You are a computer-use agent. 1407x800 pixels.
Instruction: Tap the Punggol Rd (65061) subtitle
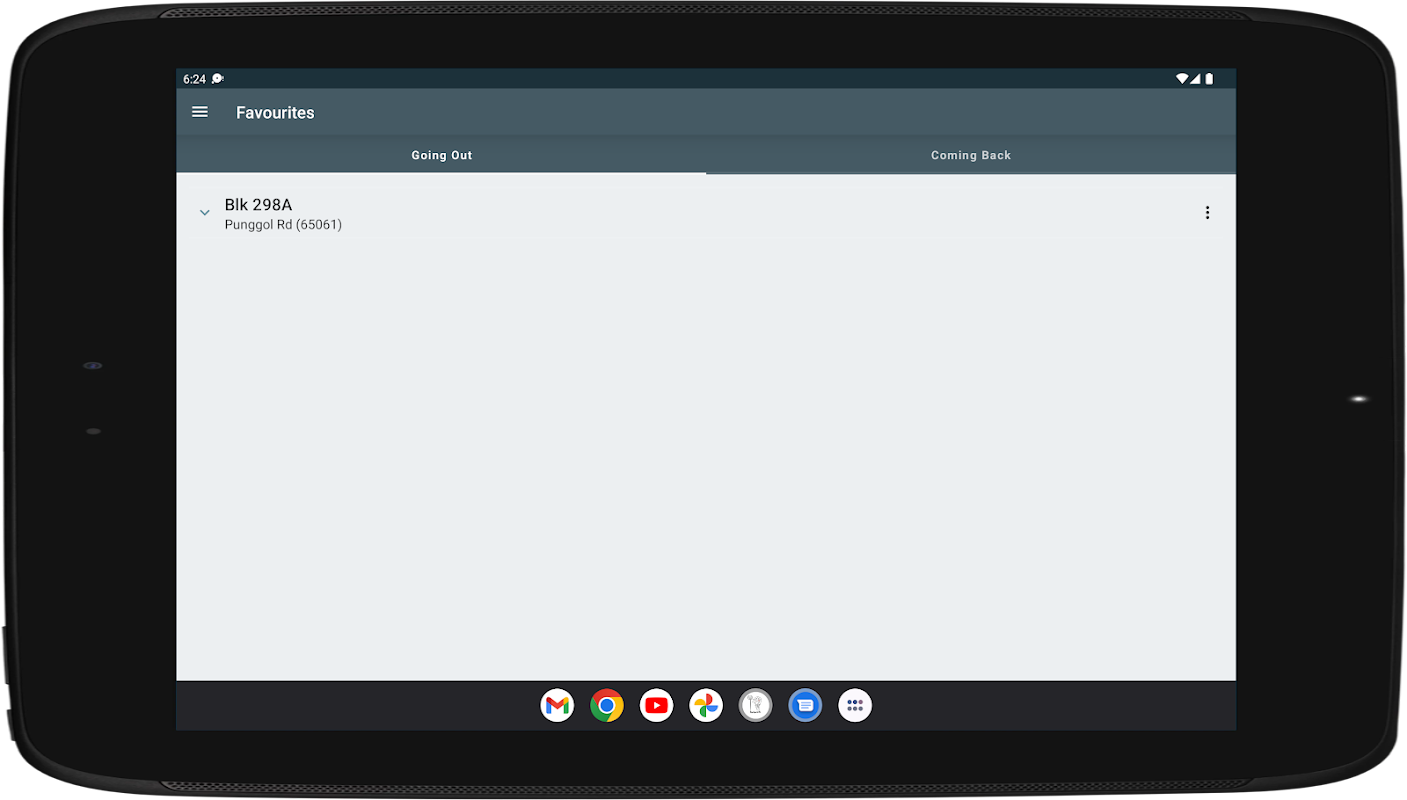point(283,225)
